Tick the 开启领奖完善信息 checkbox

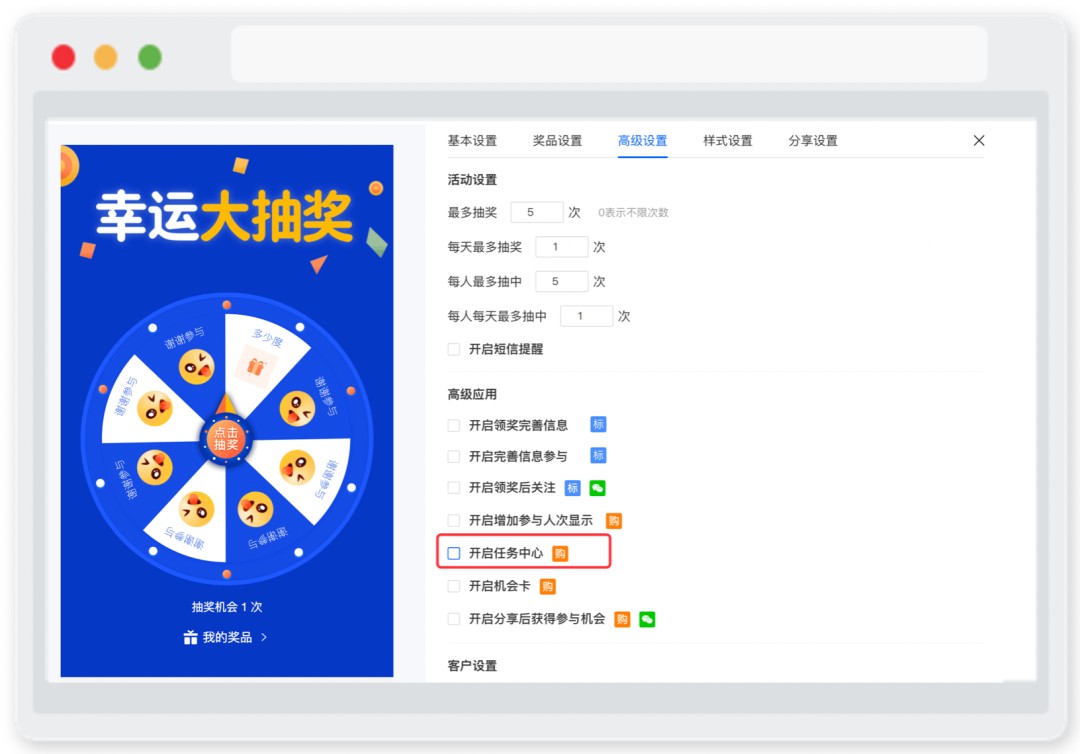pos(454,426)
